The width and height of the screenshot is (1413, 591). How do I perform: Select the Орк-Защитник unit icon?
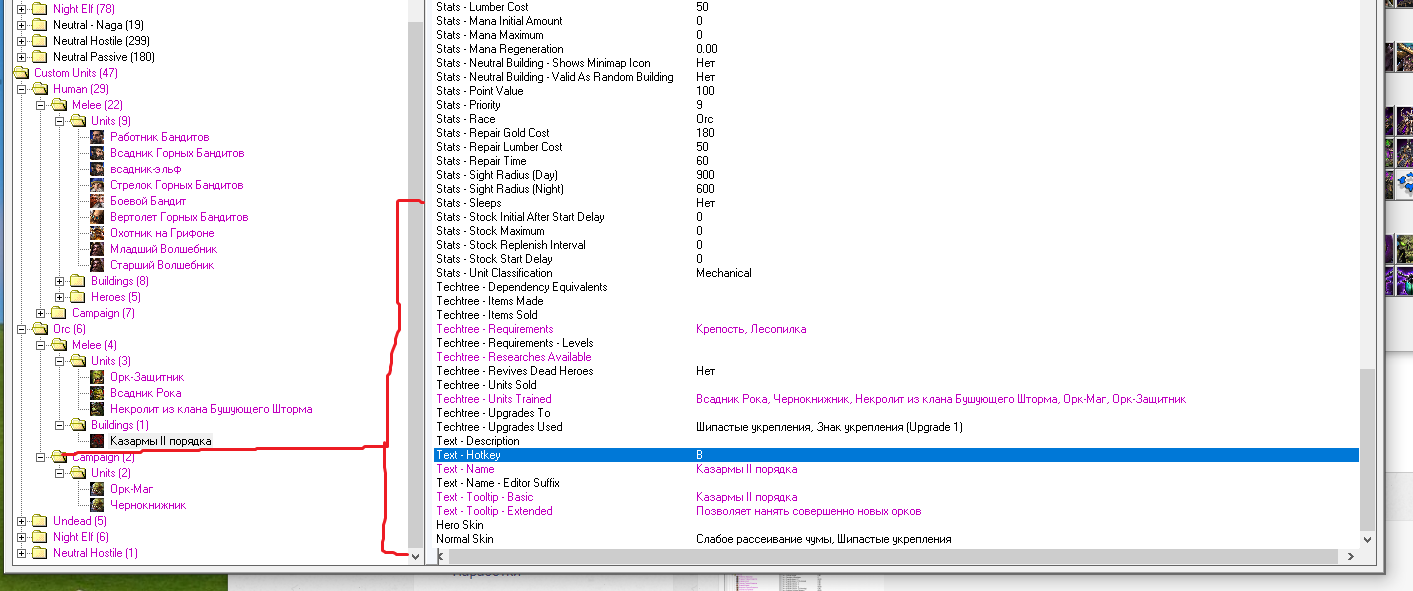(97, 377)
